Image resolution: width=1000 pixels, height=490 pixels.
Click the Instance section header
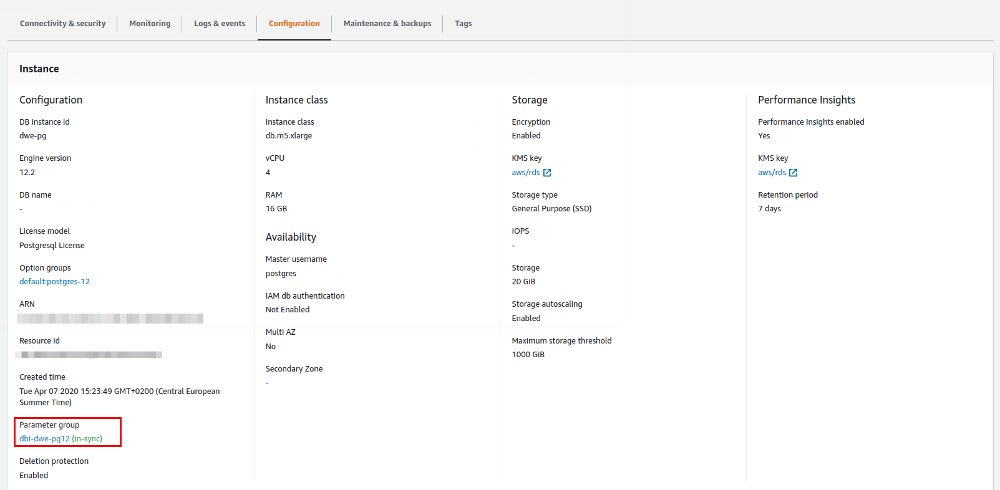pos(39,69)
